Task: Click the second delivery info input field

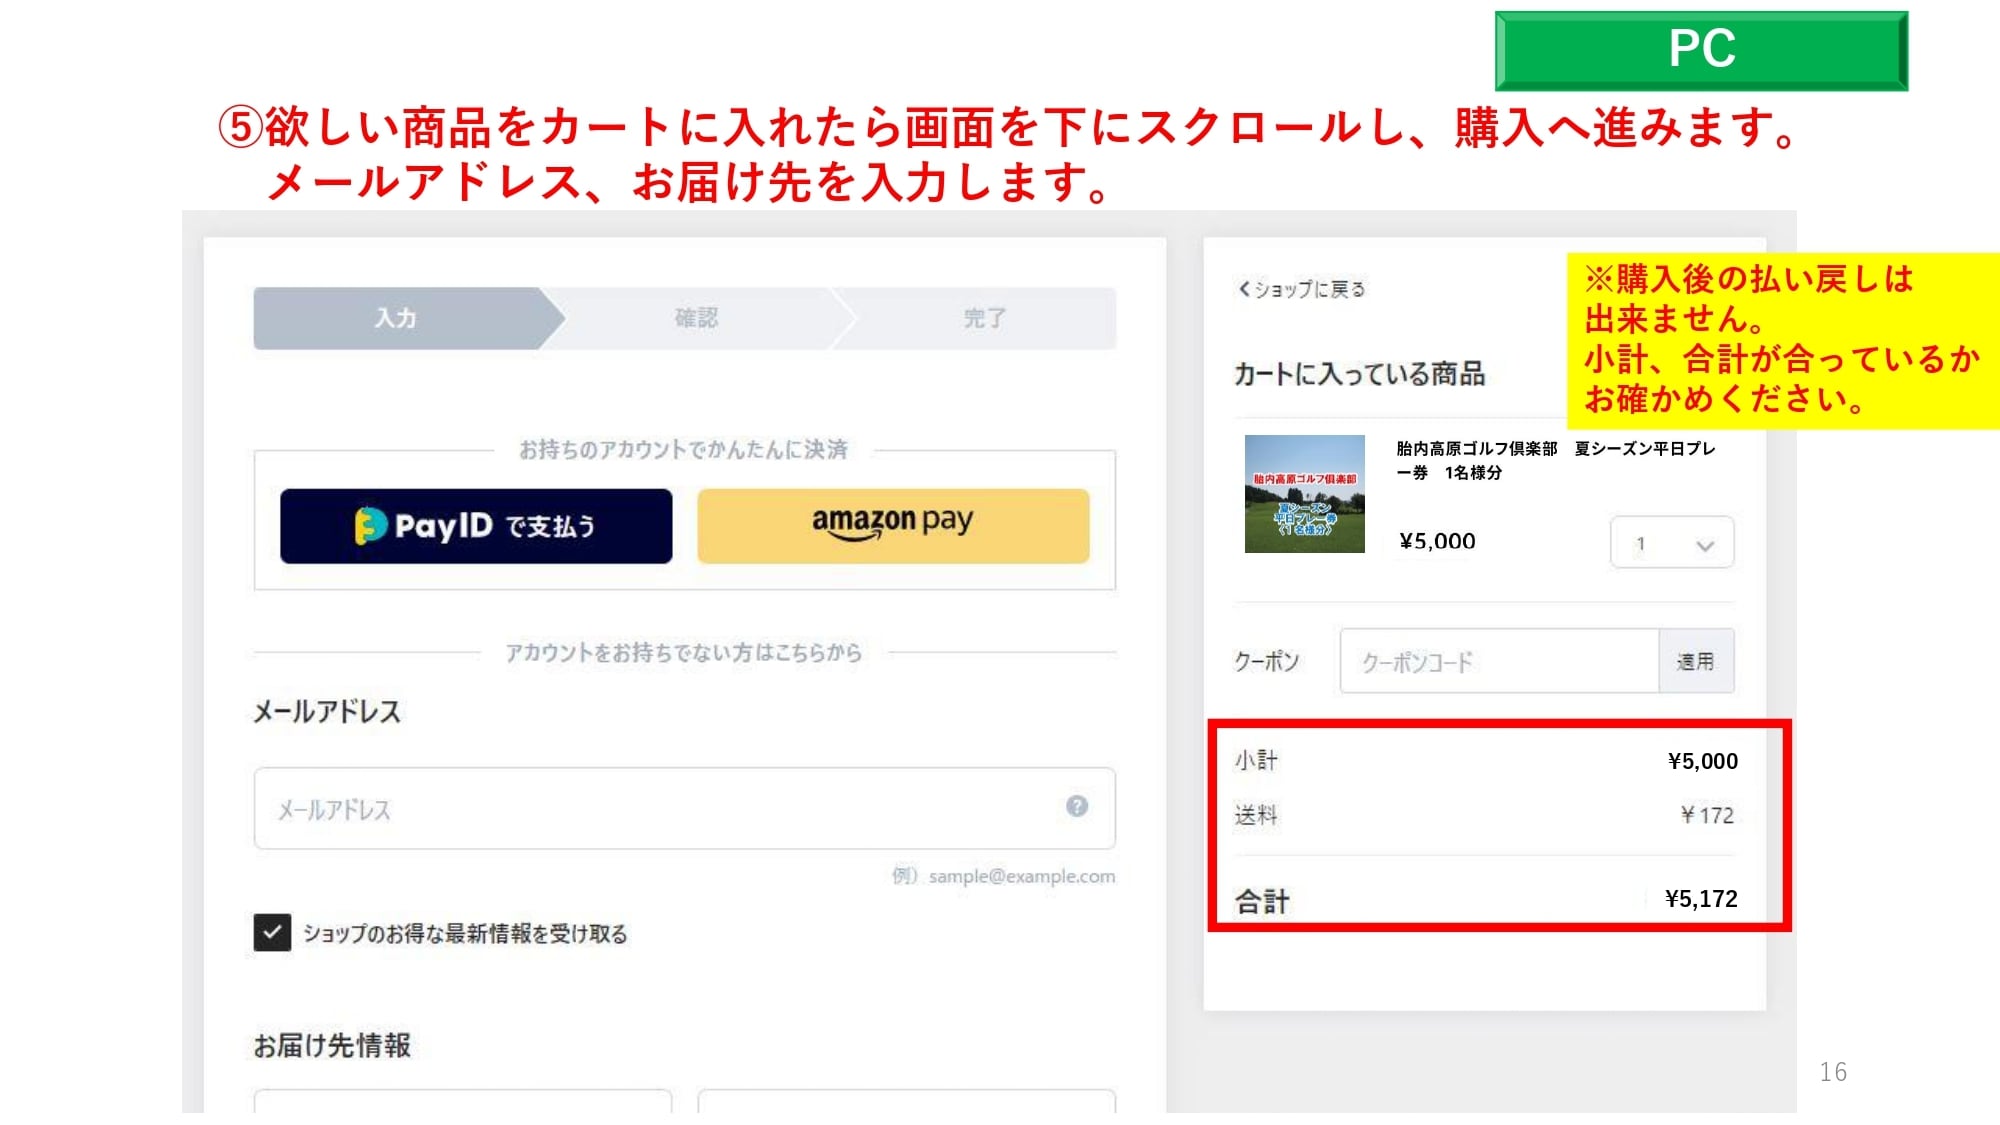Action: 906,1101
